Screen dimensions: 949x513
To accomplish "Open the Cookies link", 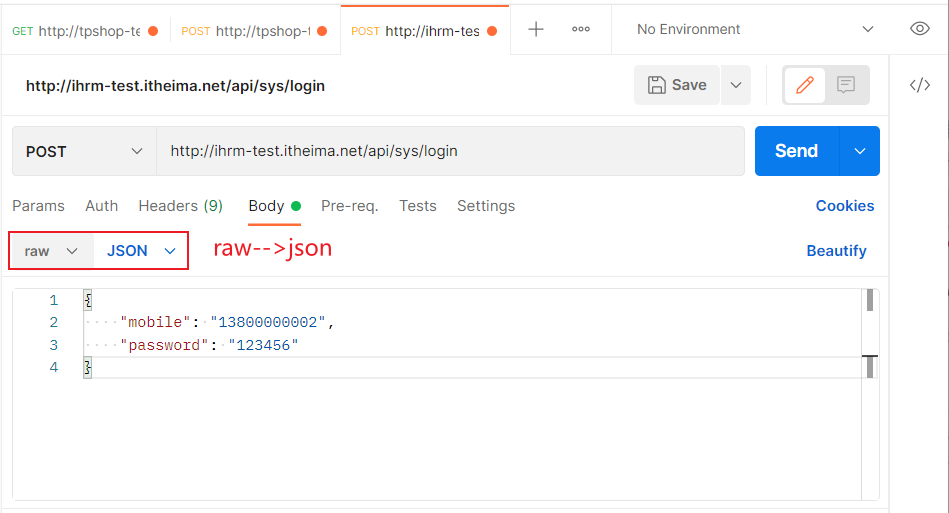I will 844,206.
